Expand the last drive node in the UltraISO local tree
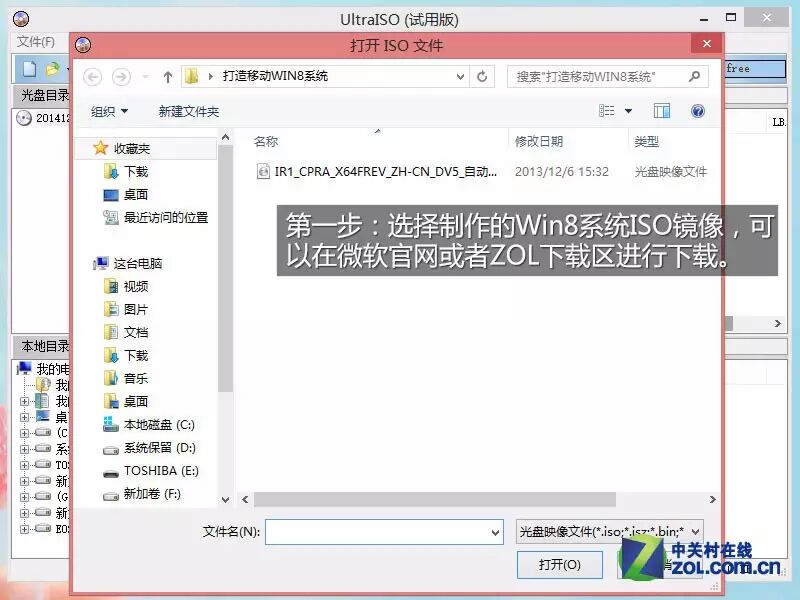Image resolution: width=800 pixels, height=600 pixels. tap(24, 529)
